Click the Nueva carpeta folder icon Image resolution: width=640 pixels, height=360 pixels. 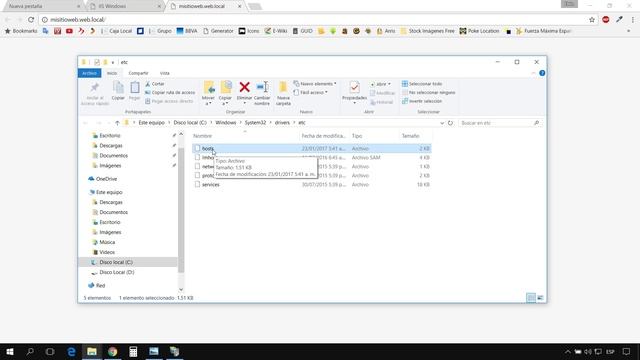click(x=283, y=87)
